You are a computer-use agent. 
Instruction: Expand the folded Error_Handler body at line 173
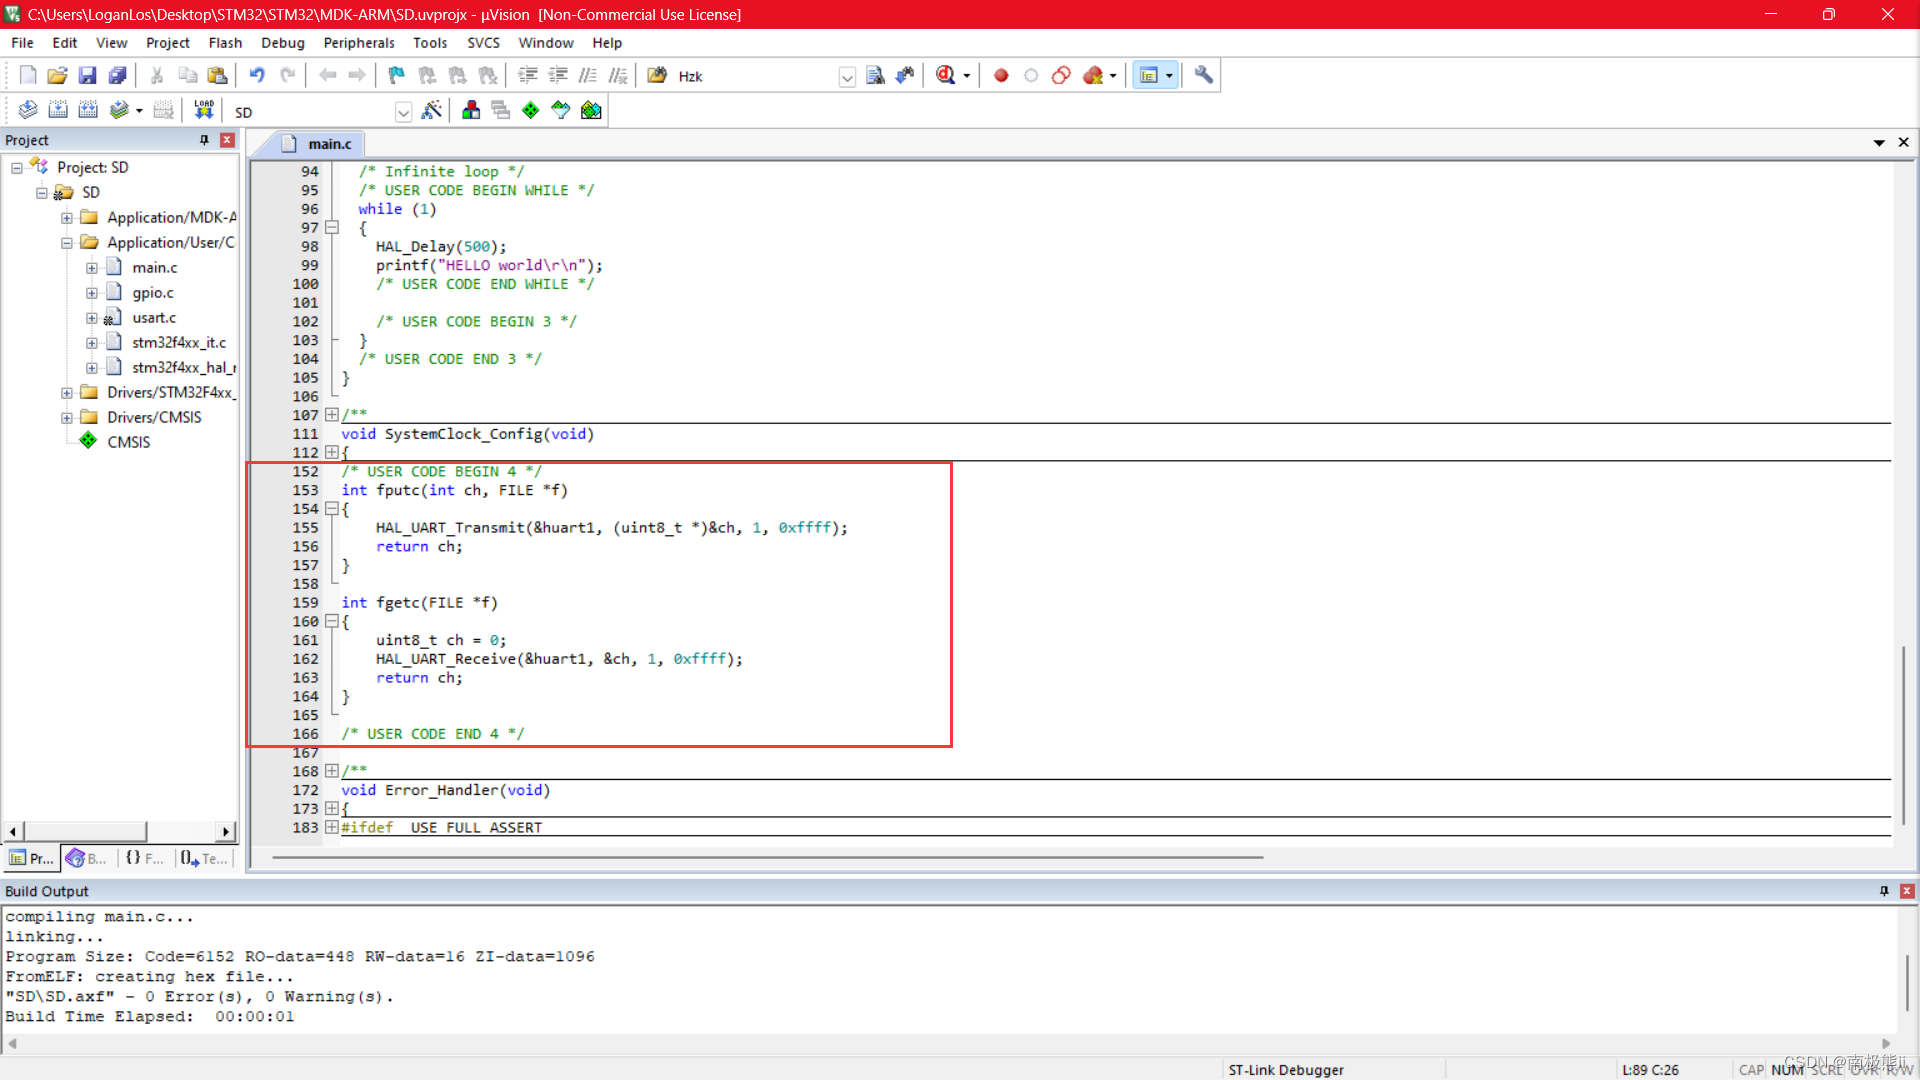[x=332, y=809]
